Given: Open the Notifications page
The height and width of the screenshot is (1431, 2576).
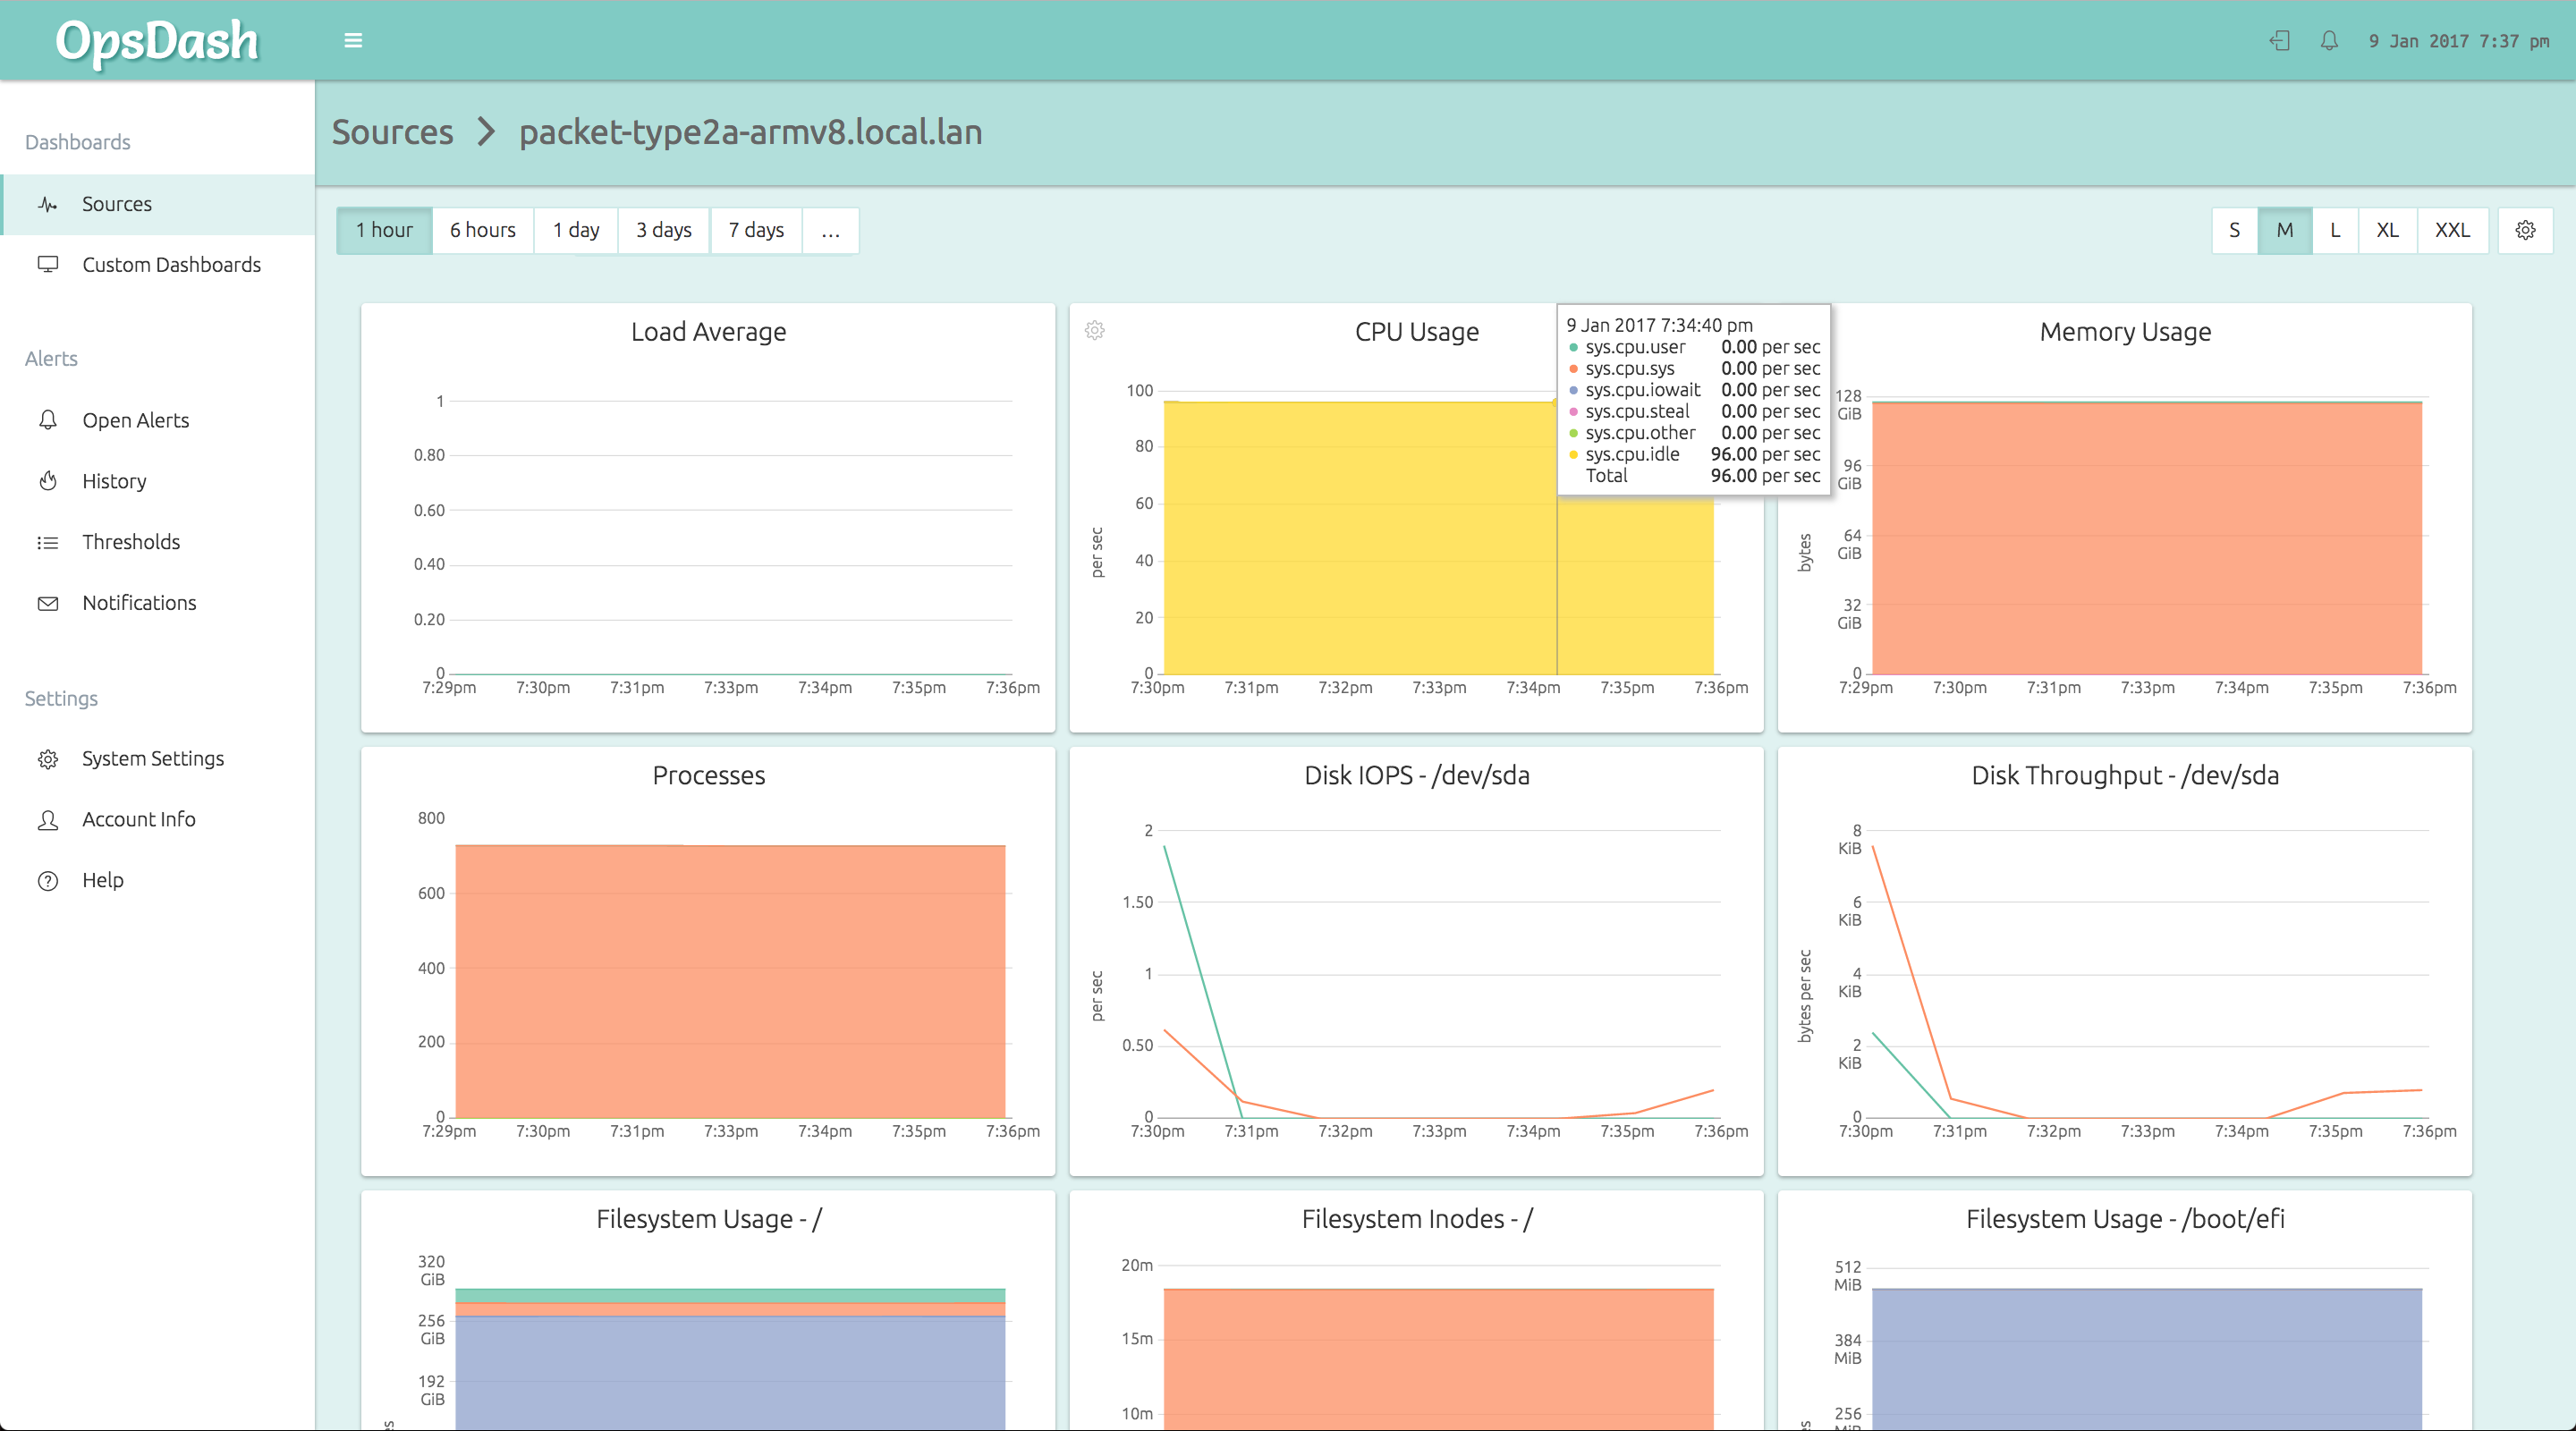Looking at the screenshot, I should (158, 603).
